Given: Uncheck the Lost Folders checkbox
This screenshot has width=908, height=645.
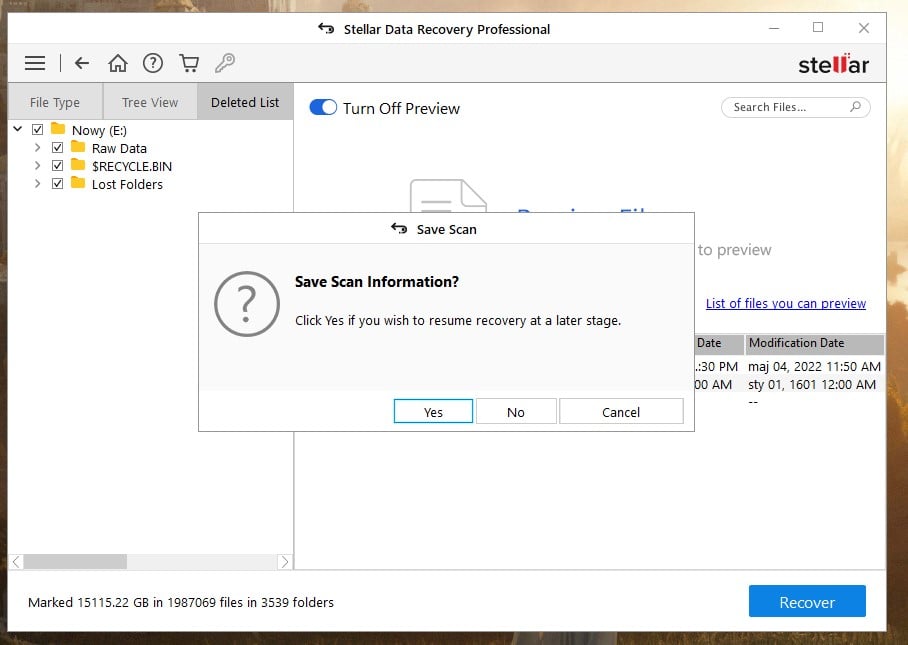Looking at the screenshot, I should click(x=57, y=184).
